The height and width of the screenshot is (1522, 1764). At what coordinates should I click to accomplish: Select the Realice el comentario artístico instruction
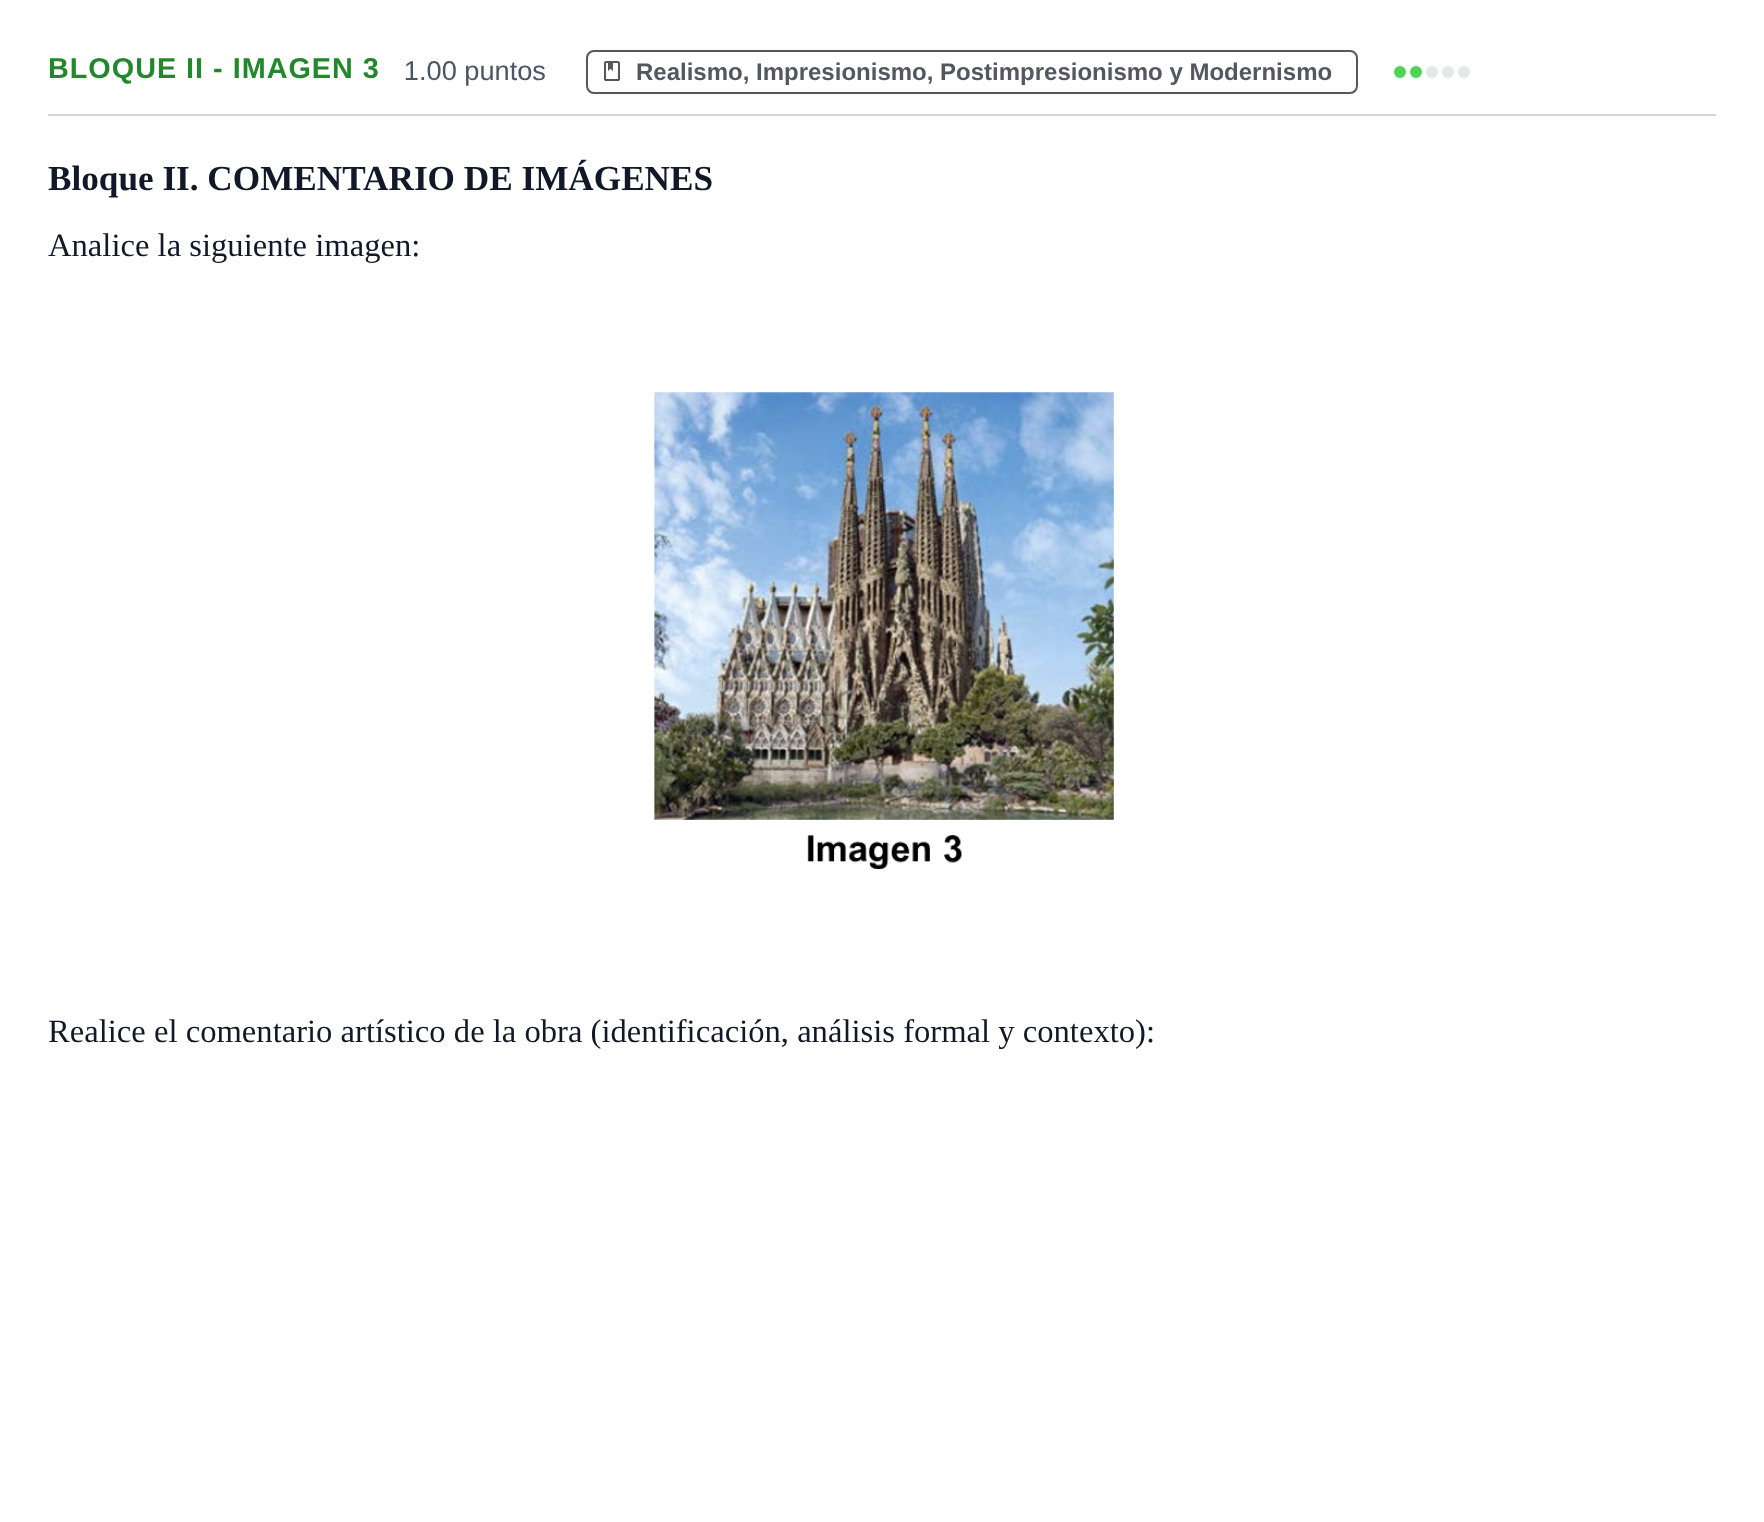click(x=601, y=1032)
